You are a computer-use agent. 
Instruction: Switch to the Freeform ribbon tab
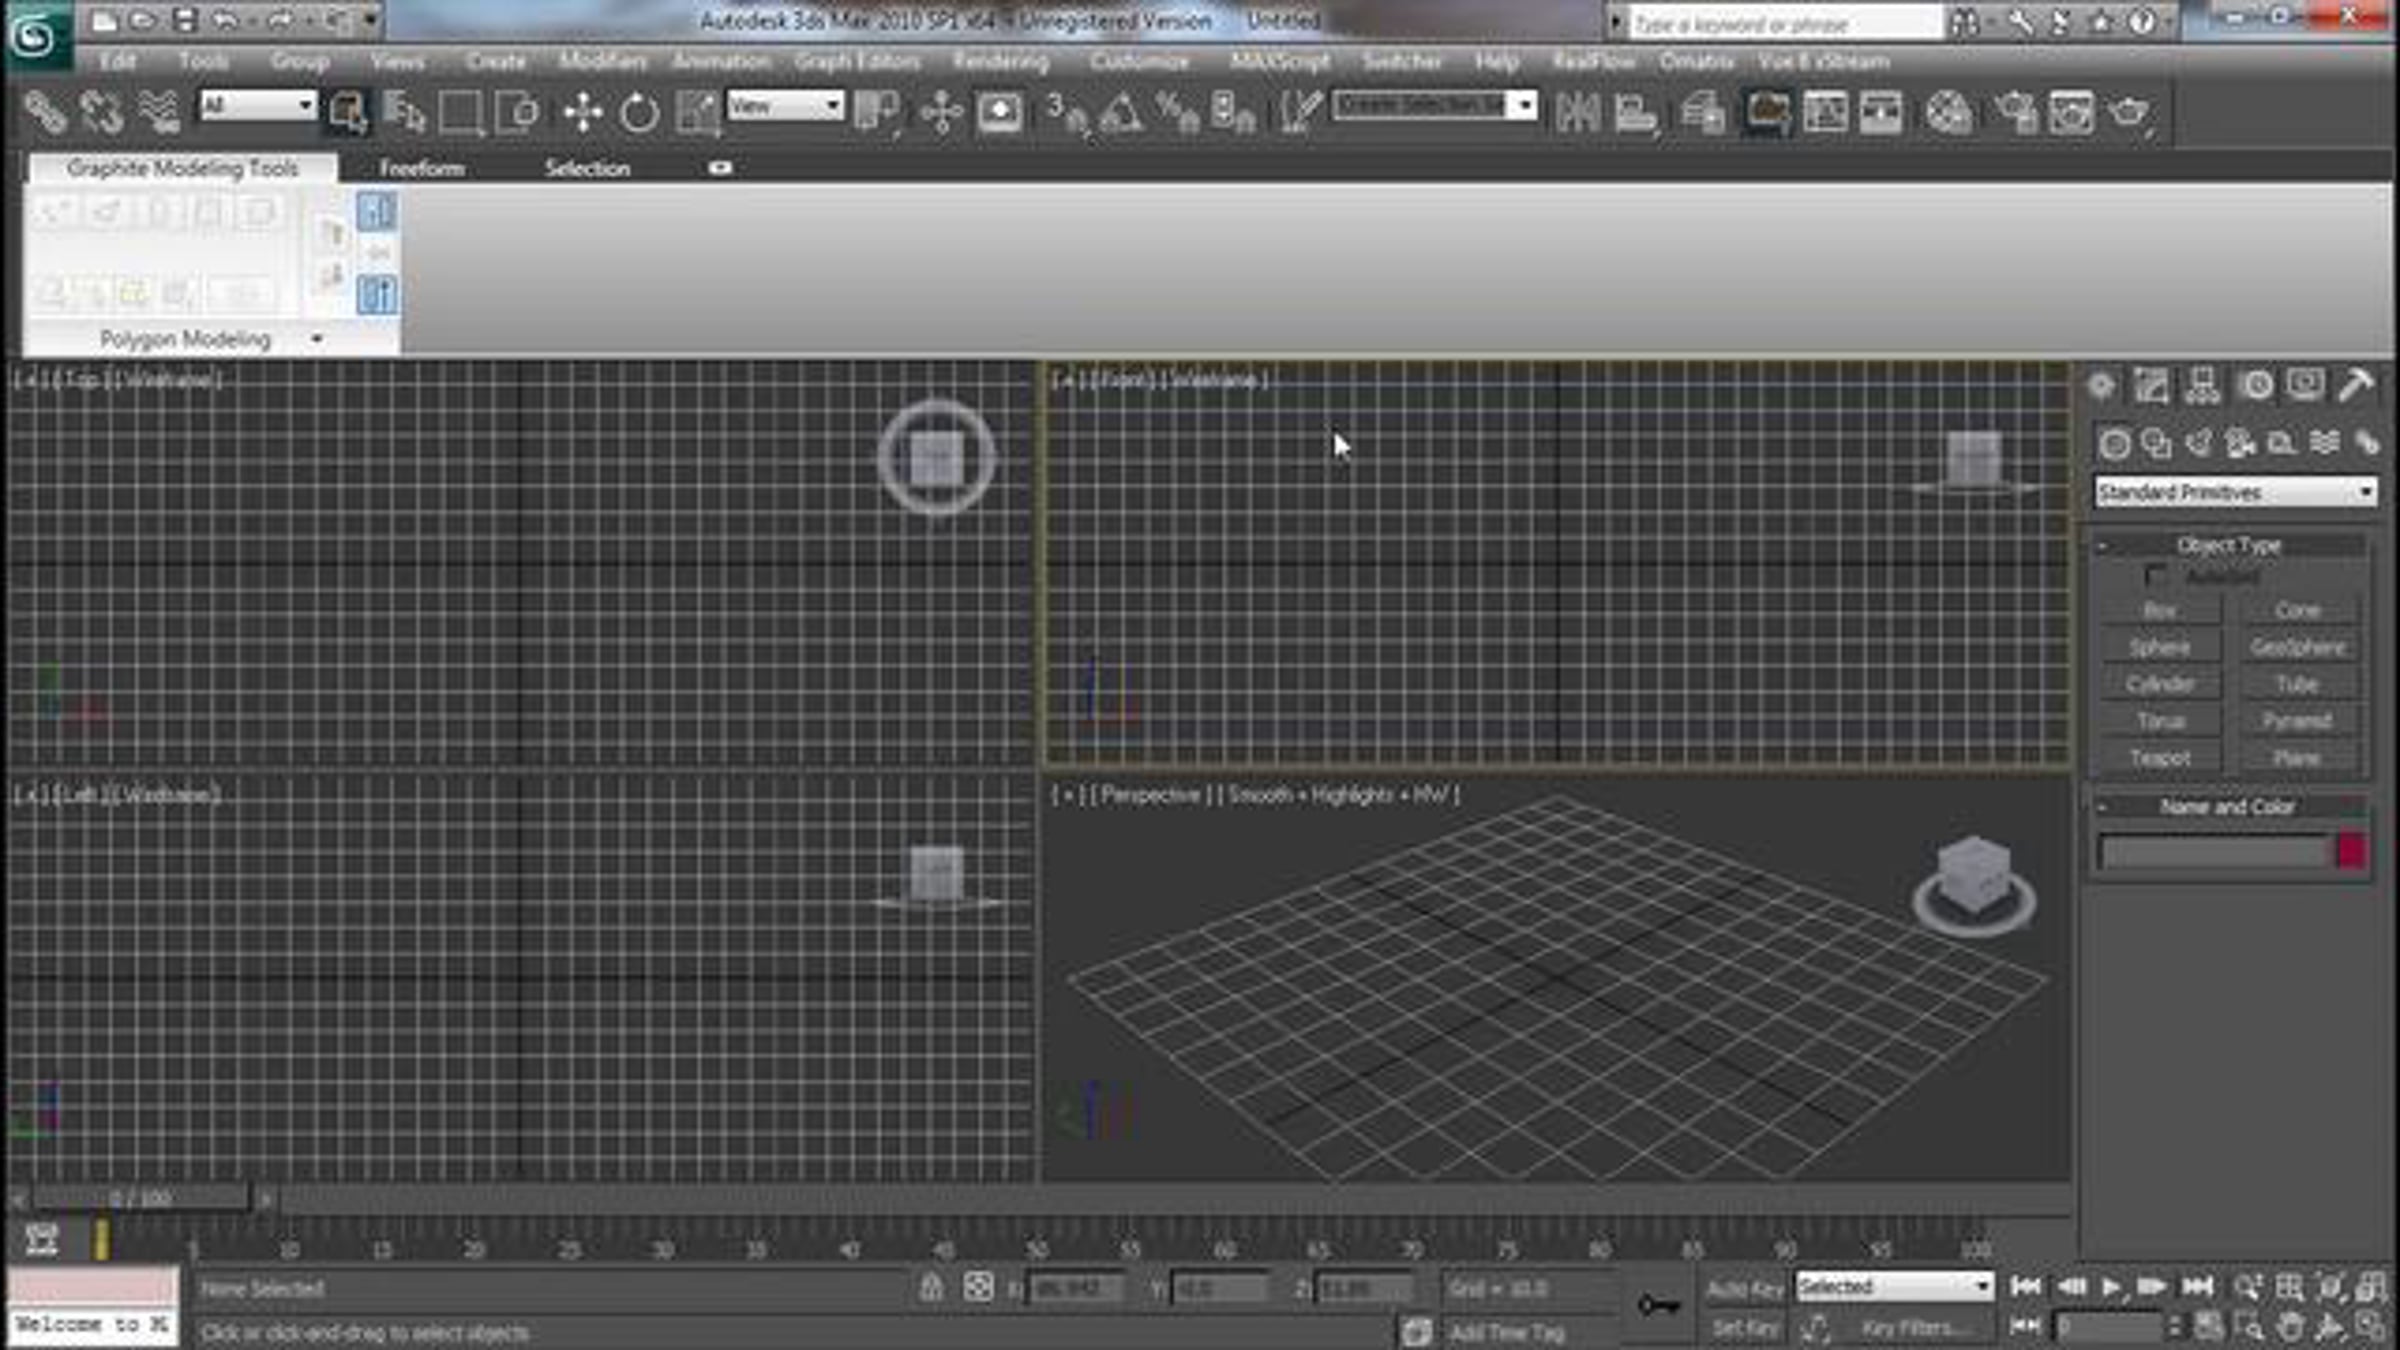(x=421, y=168)
